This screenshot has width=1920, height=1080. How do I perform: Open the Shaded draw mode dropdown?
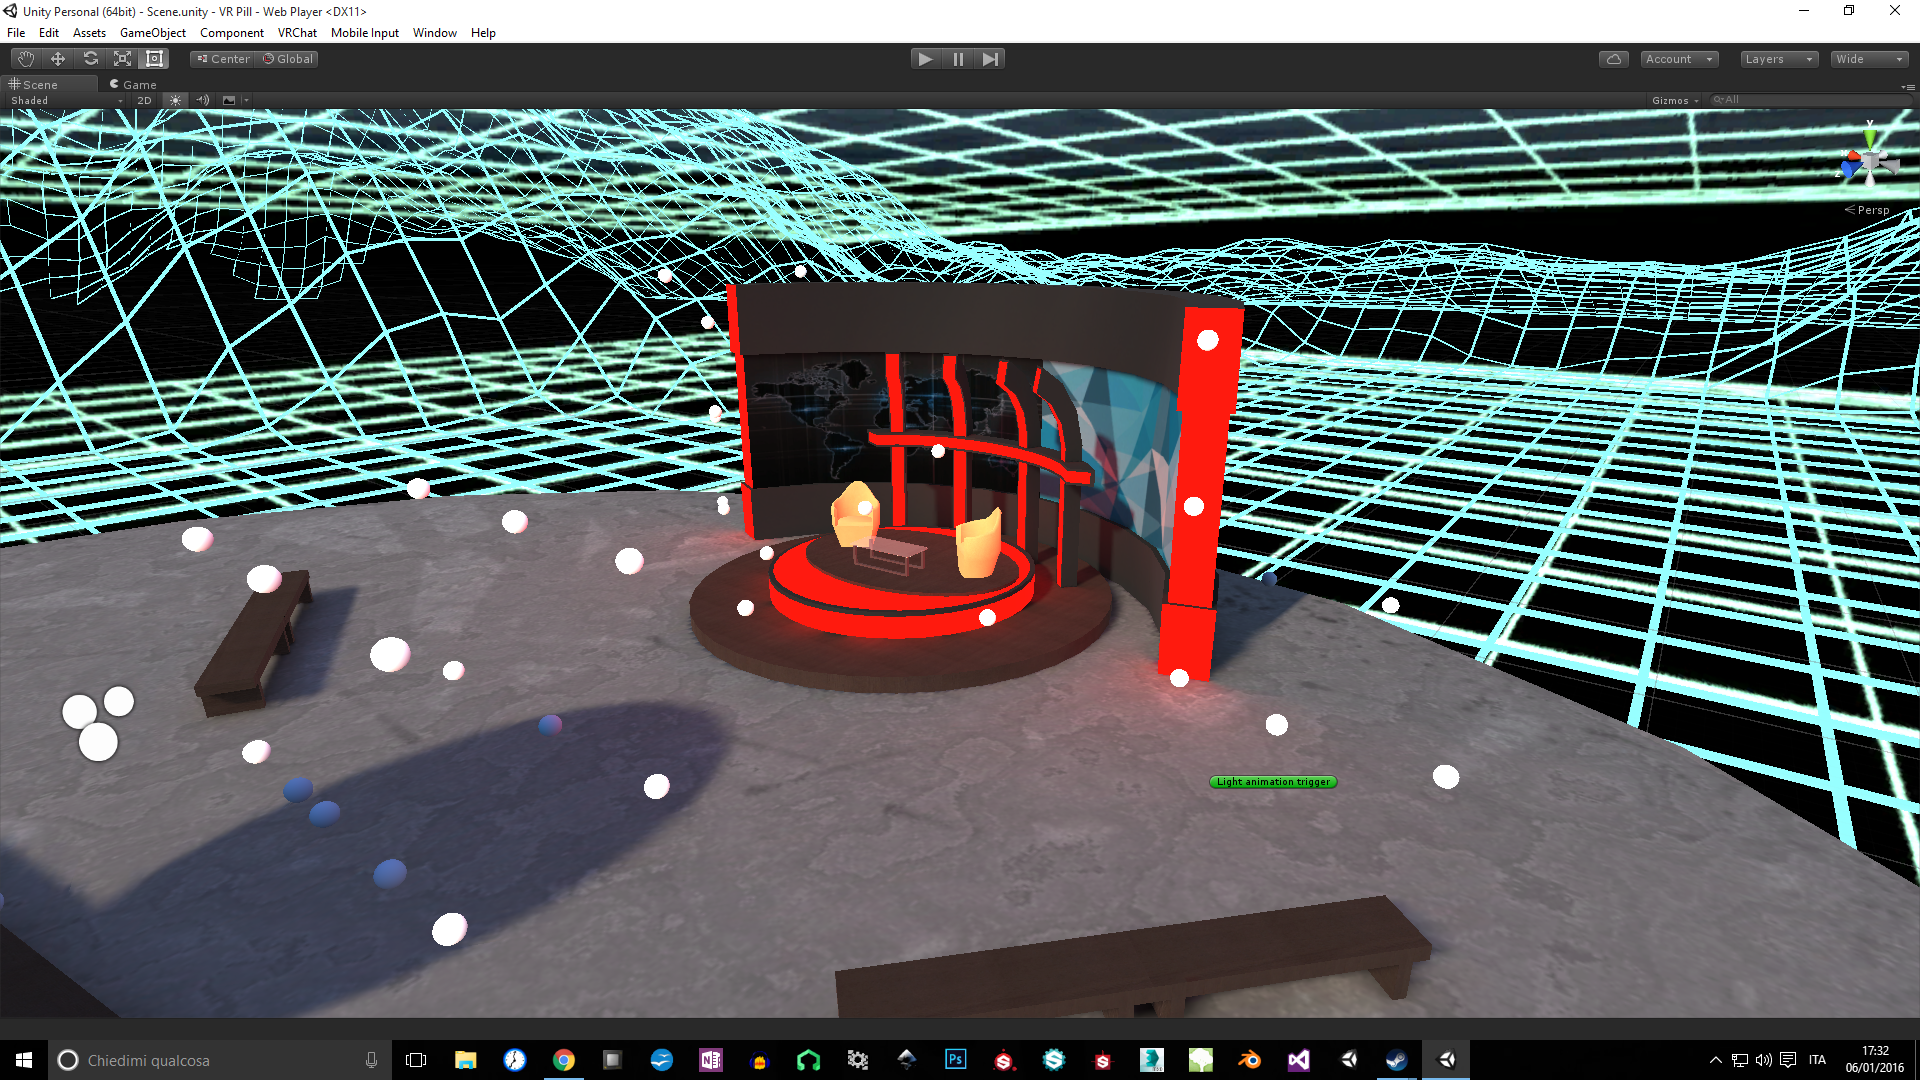tap(66, 100)
